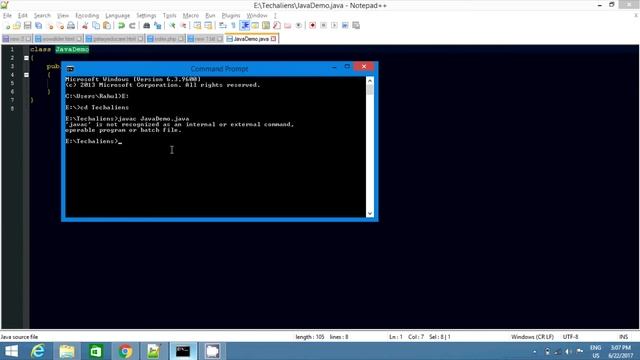This screenshot has width=640, height=360.
Task: Toggle Word wrap in toolbar
Action: pos(222,26)
